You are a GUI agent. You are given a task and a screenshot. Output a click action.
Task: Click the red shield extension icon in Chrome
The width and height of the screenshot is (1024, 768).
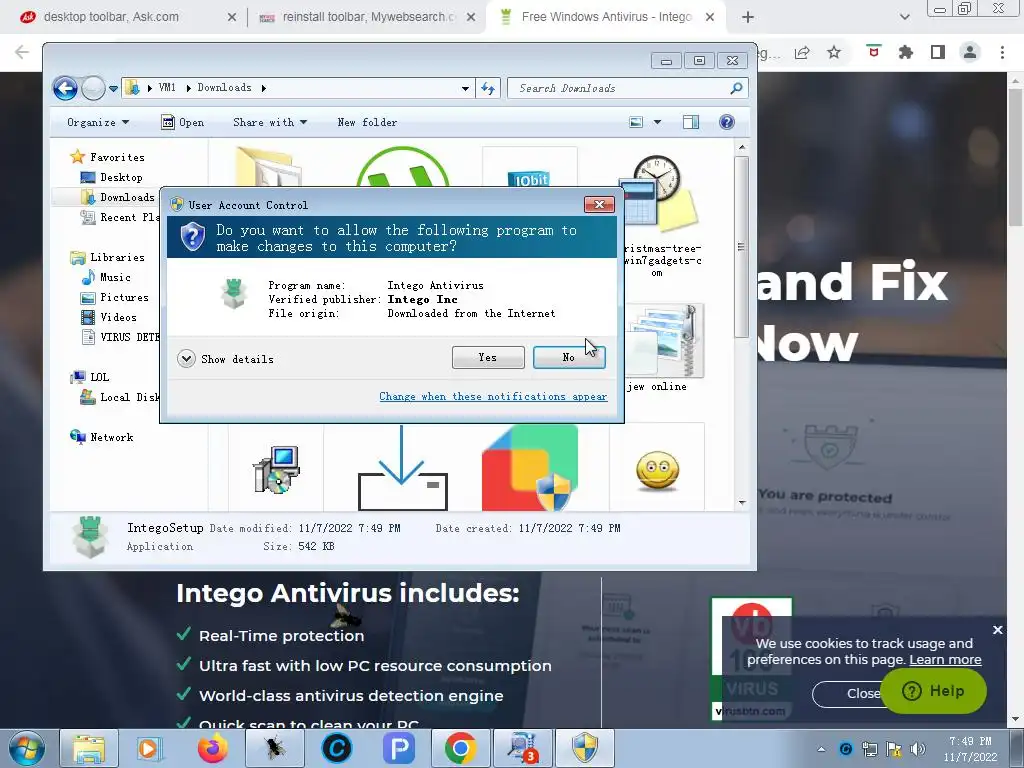(x=873, y=51)
